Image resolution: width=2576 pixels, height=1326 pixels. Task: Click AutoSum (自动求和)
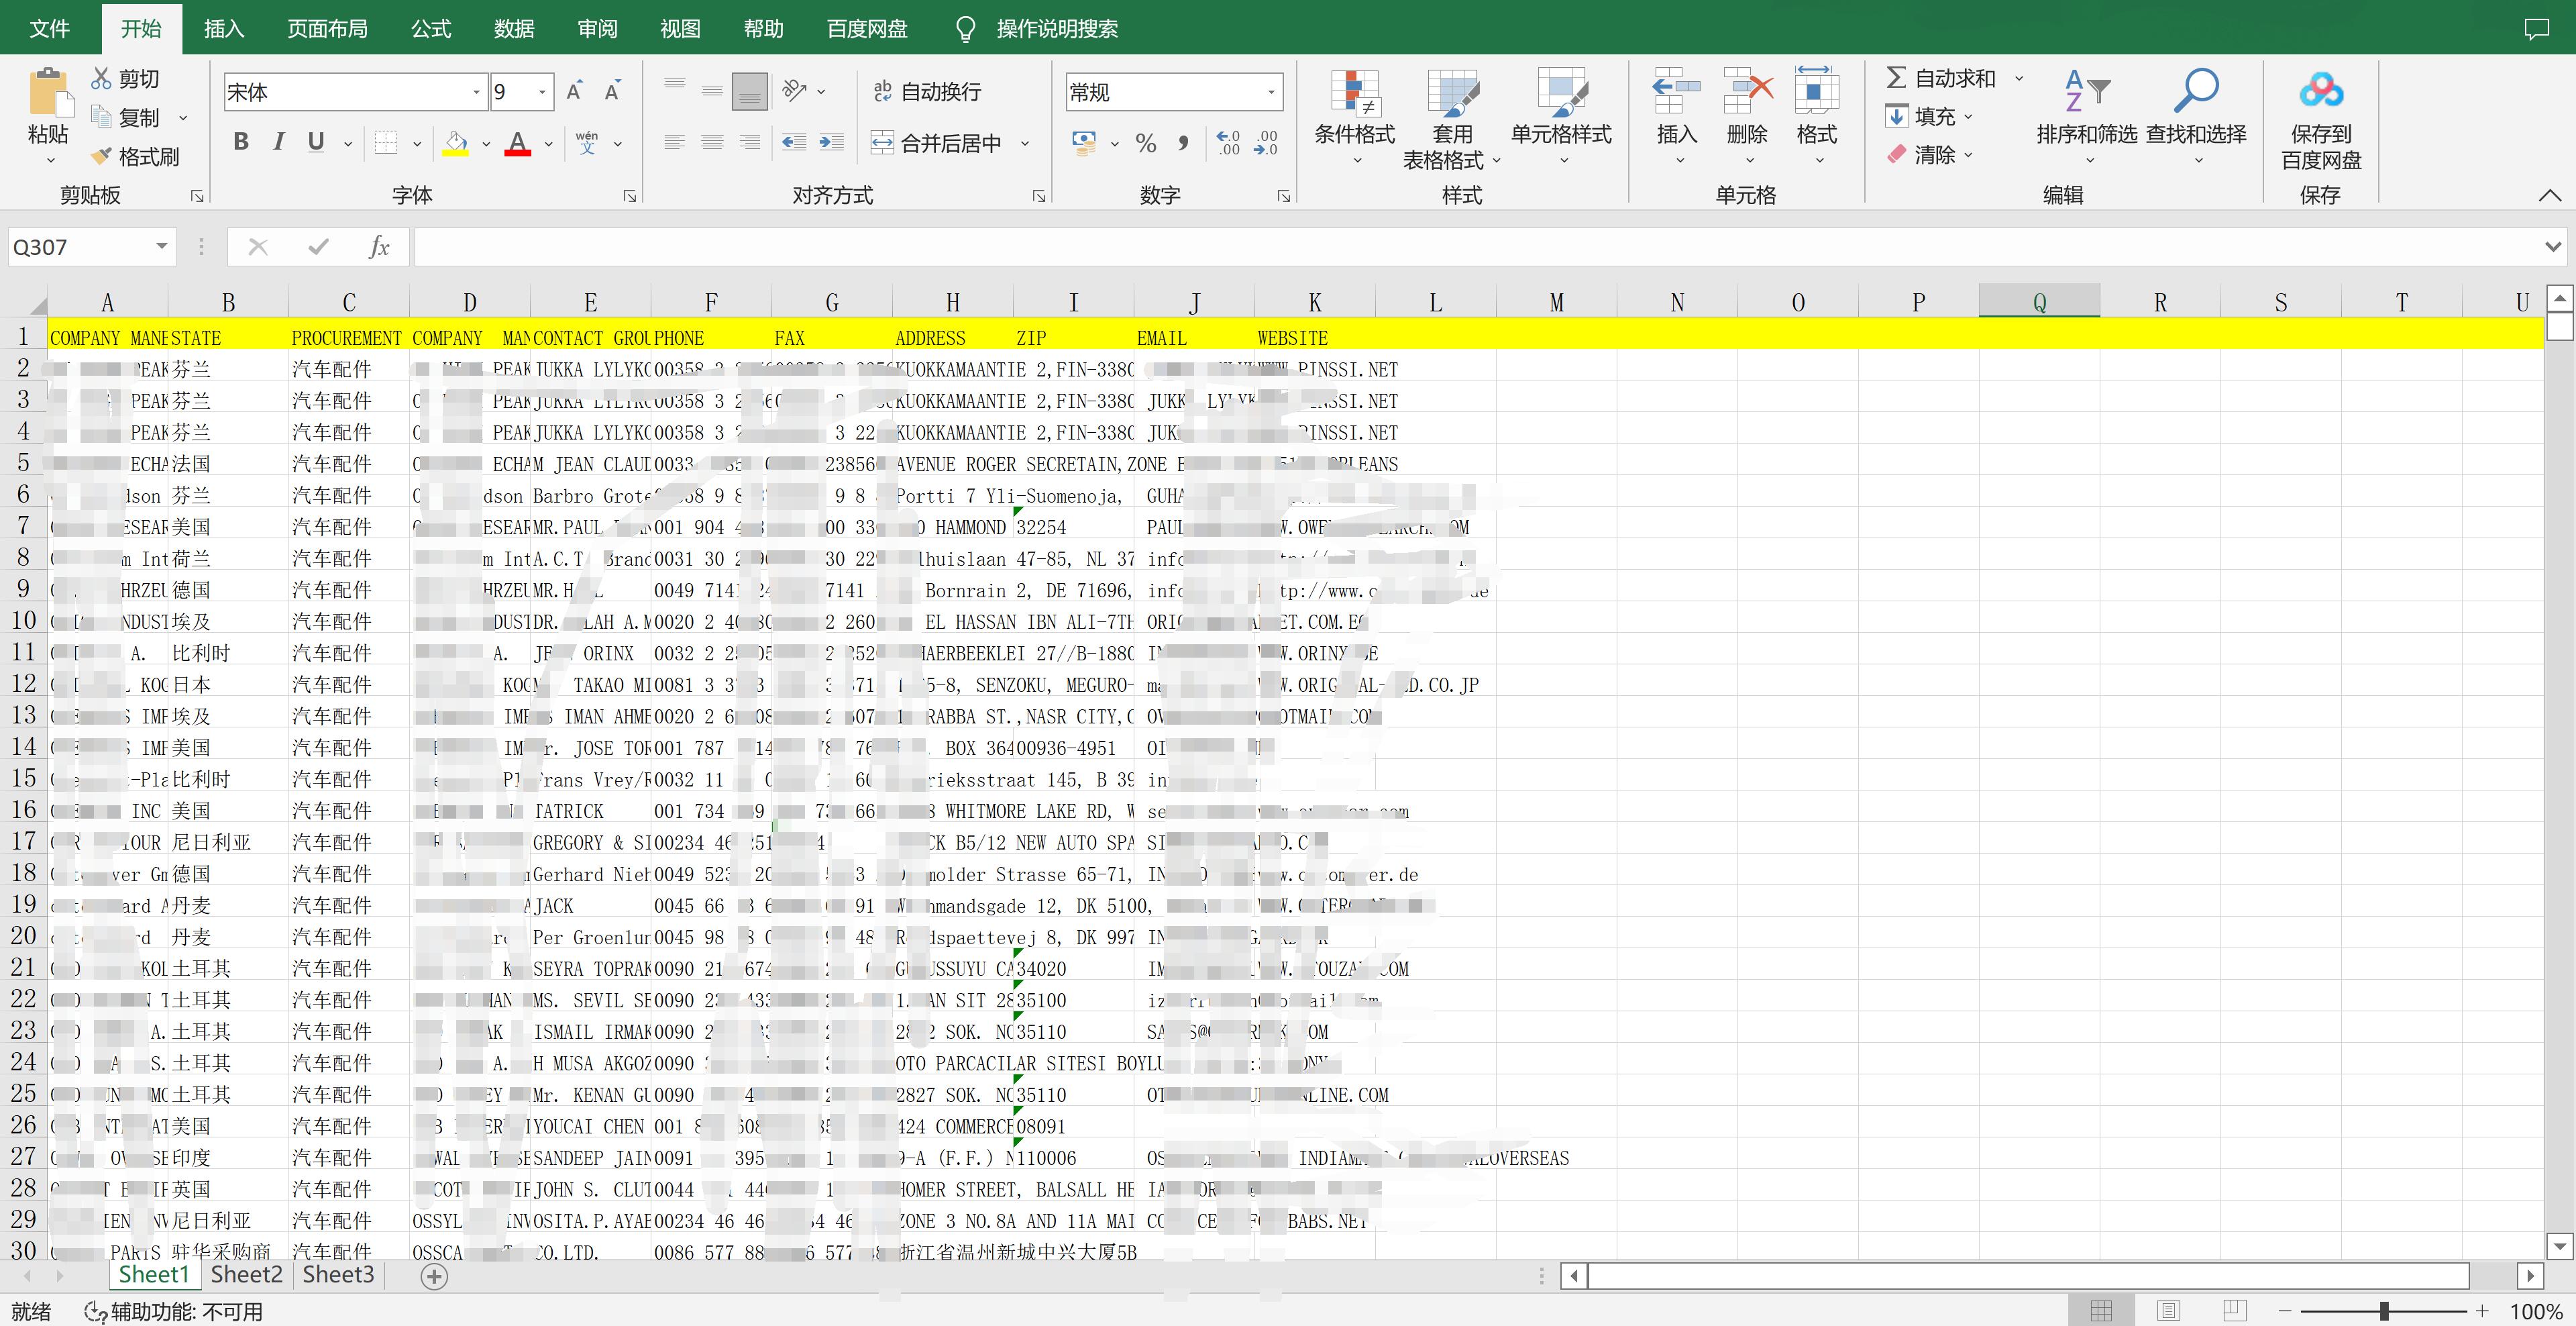click(1940, 78)
